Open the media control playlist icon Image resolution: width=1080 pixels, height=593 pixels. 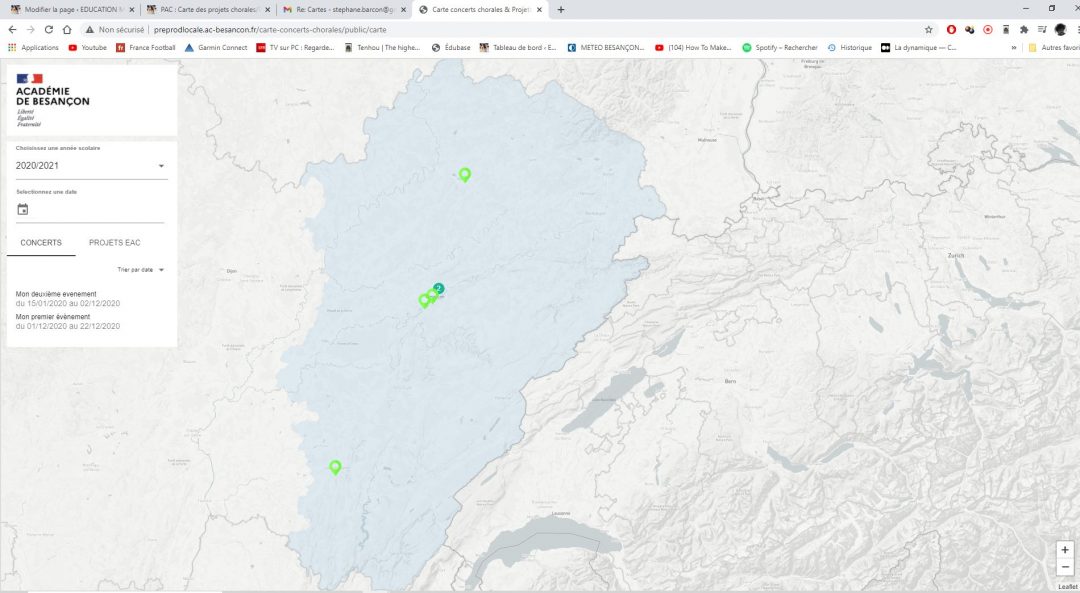(1042, 30)
